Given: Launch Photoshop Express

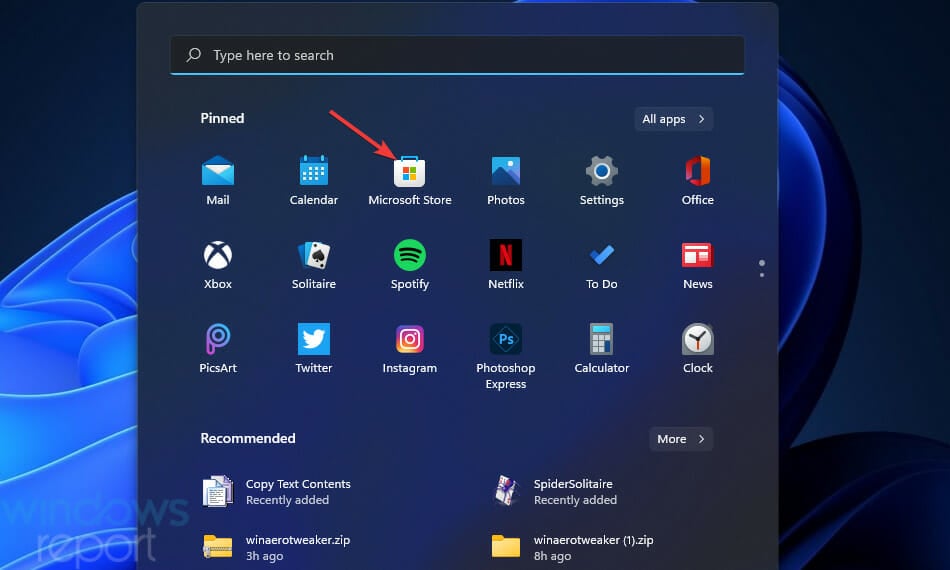Looking at the screenshot, I should (505, 356).
